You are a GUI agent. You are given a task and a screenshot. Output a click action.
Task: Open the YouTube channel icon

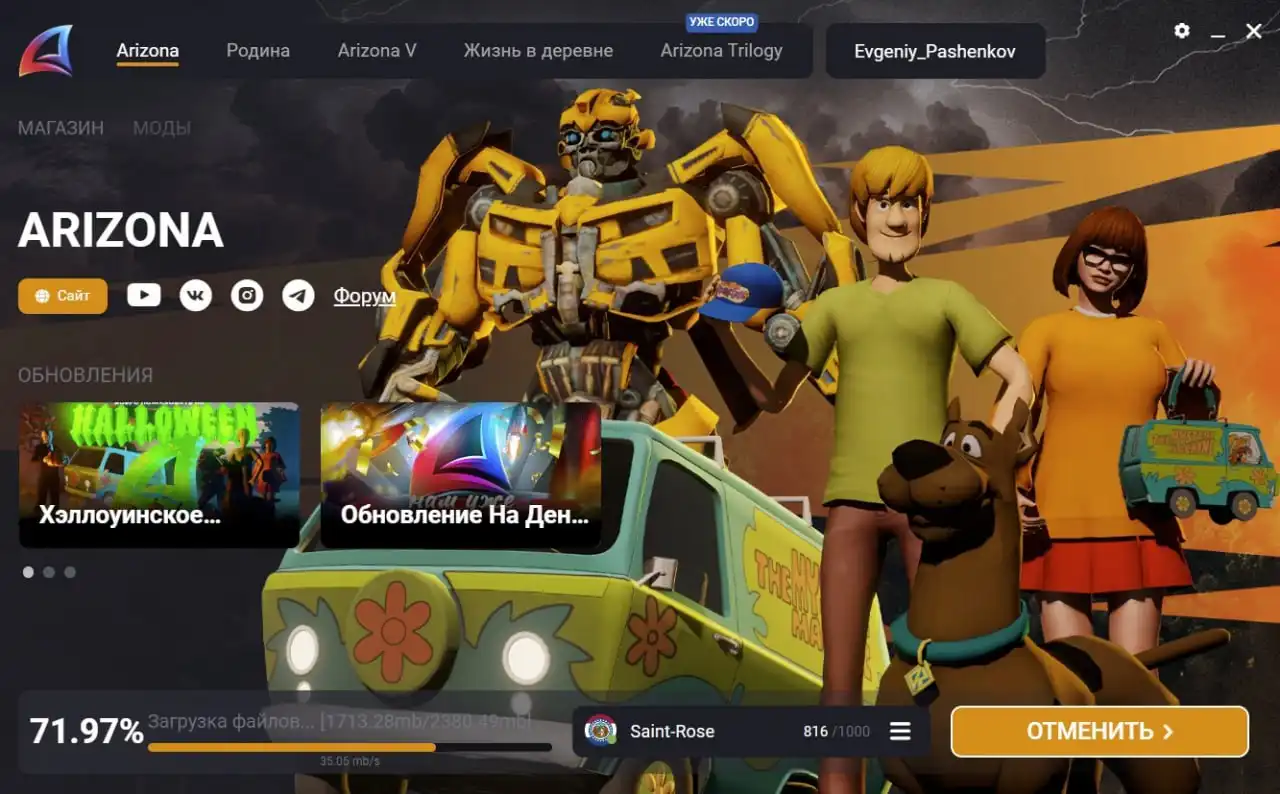(x=144, y=295)
